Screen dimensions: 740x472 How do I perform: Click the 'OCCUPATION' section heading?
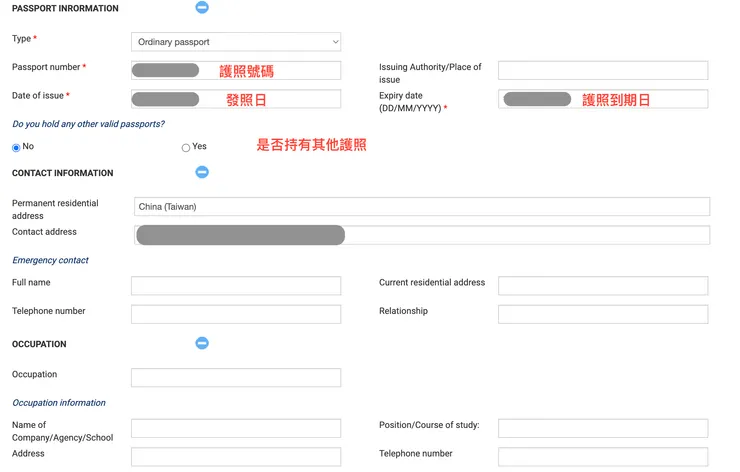click(x=39, y=345)
